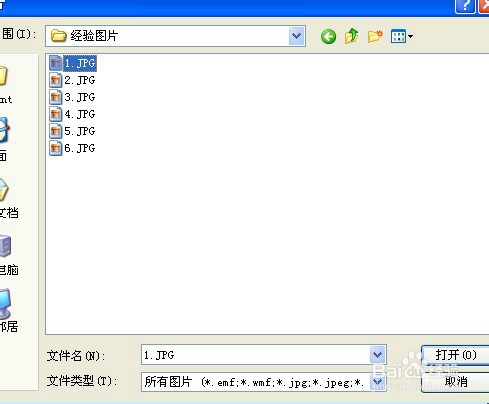Create a new folder
Viewport: 489px width, 404px height.
[375, 36]
